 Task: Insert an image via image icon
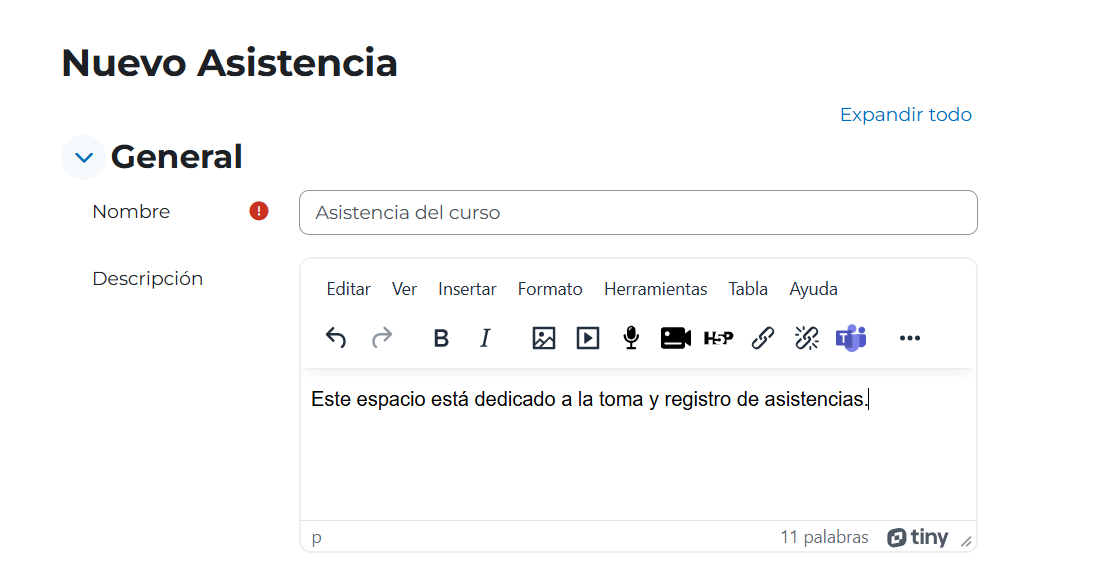(544, 338)
